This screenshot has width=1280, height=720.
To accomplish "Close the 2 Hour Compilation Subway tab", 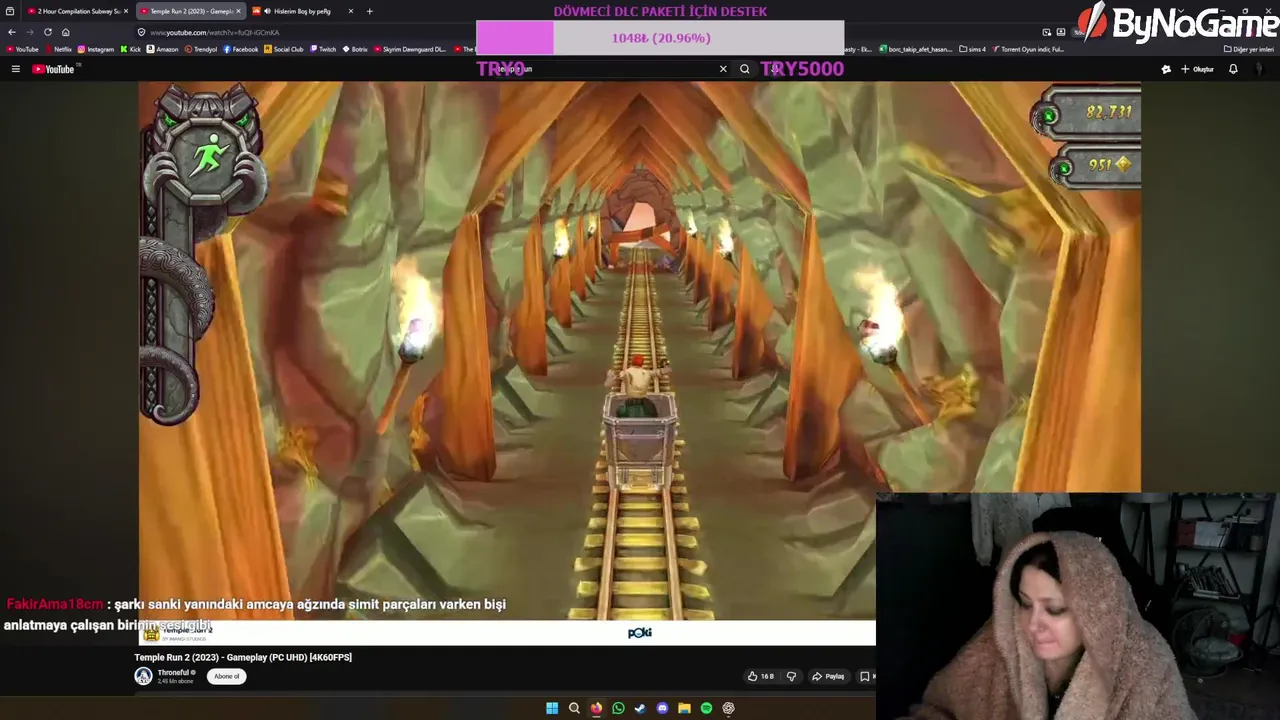I will (x=126, y=11).
